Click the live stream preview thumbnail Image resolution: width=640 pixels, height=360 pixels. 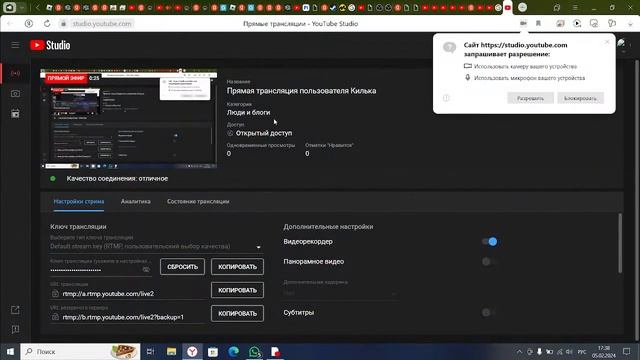point(129,119)
